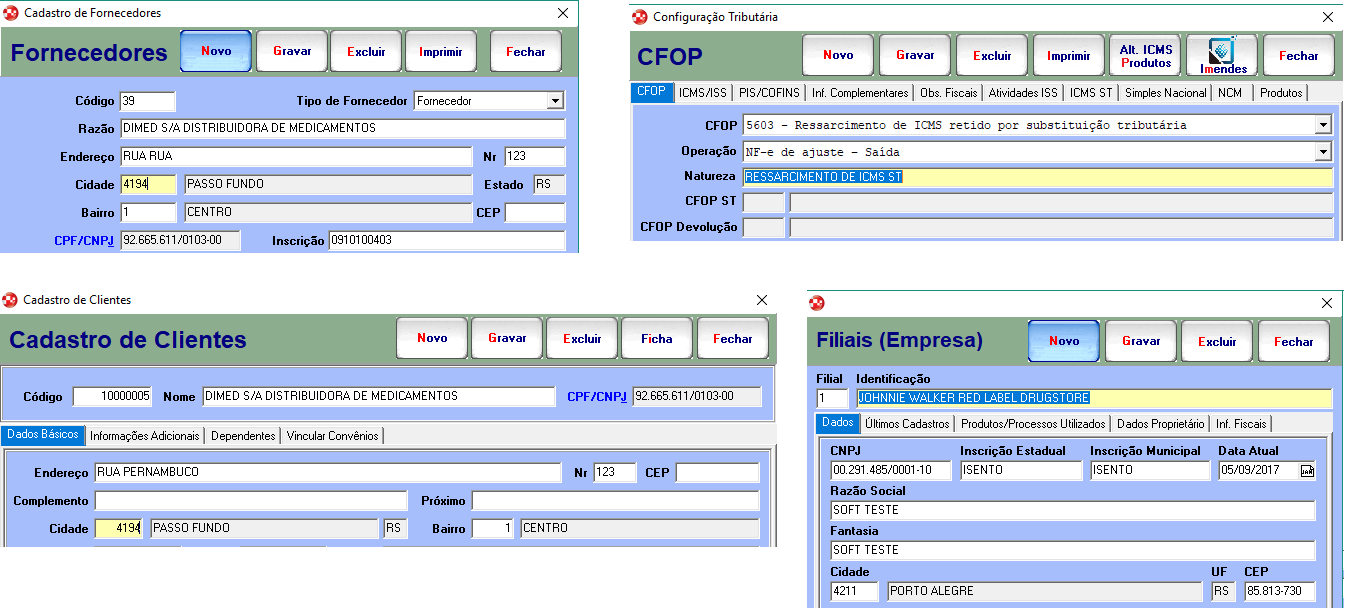Click Inscrição Estadual field in Filiais
Image resolution: width=1346 pixels, height=609 pixels.
[x=1021, y=471]
